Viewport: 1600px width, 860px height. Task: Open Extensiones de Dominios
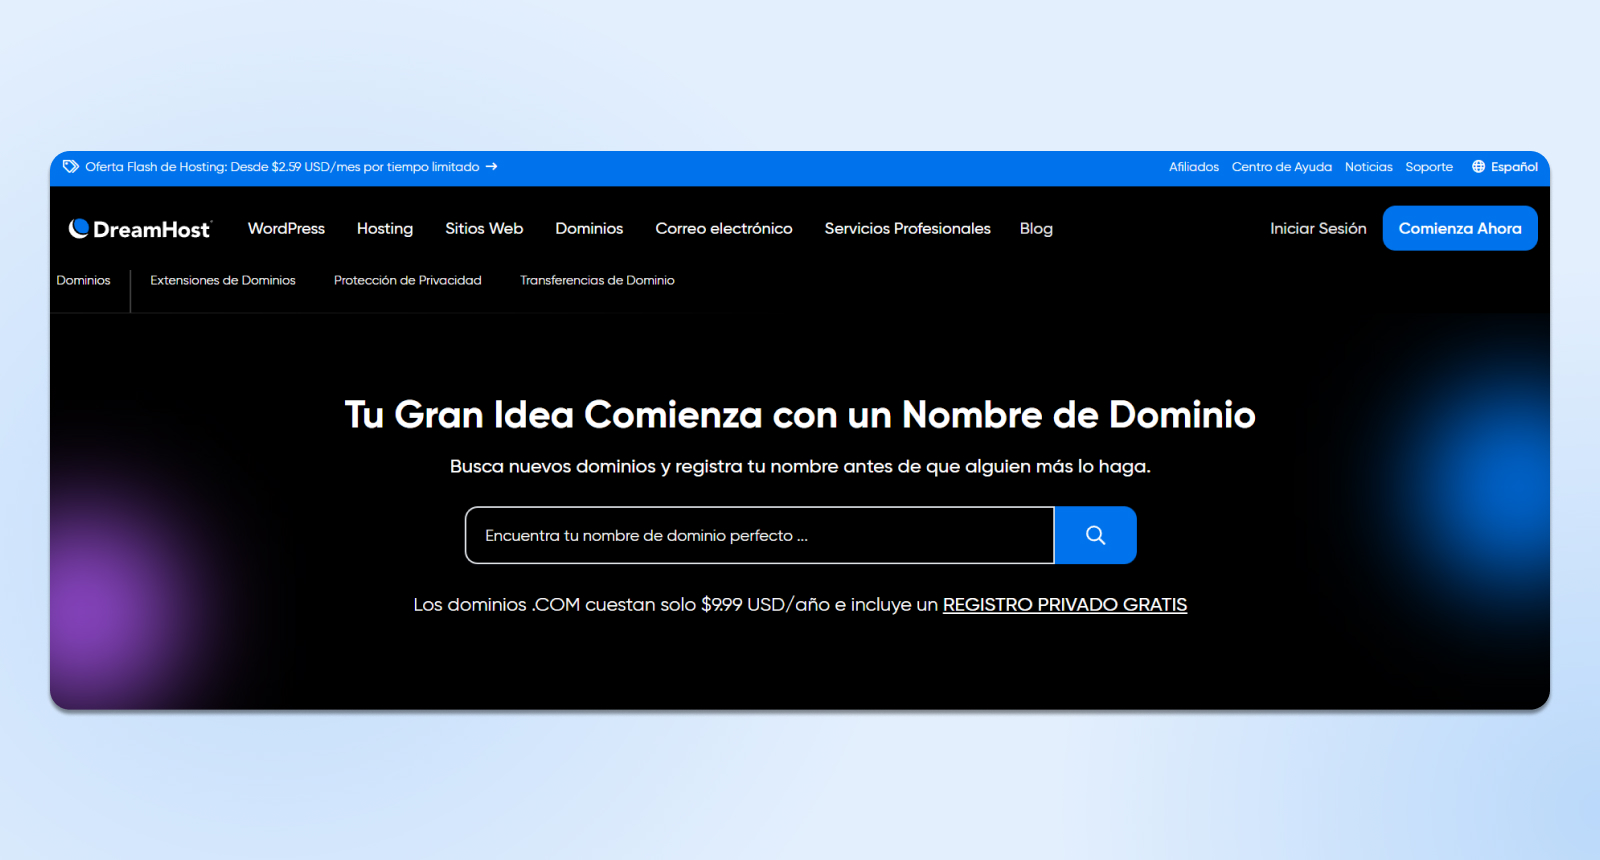(x=223, y=281)
